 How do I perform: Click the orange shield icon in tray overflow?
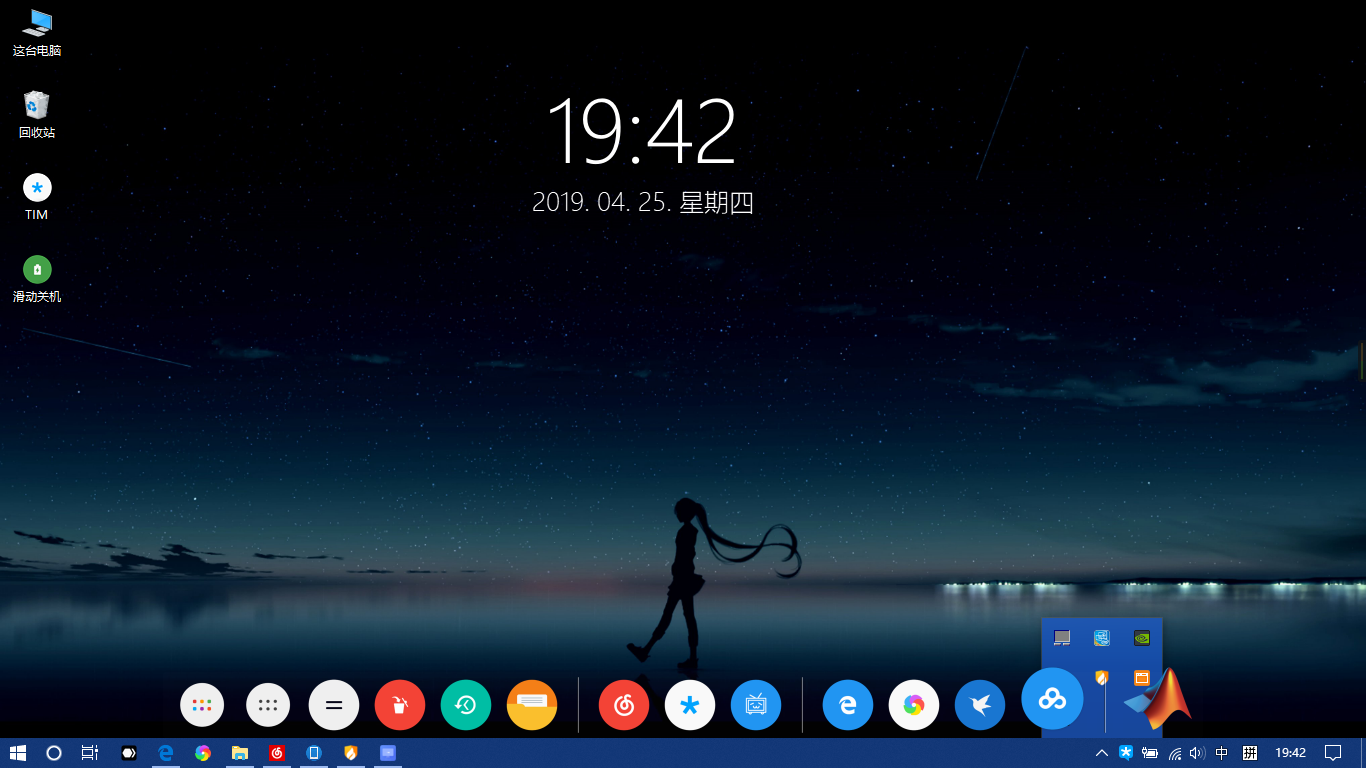(1102, 677)
